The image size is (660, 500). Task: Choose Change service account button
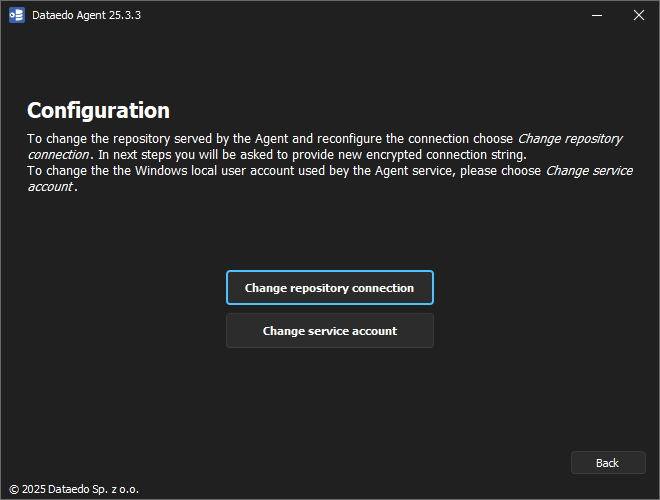click(x=330, y=331)
